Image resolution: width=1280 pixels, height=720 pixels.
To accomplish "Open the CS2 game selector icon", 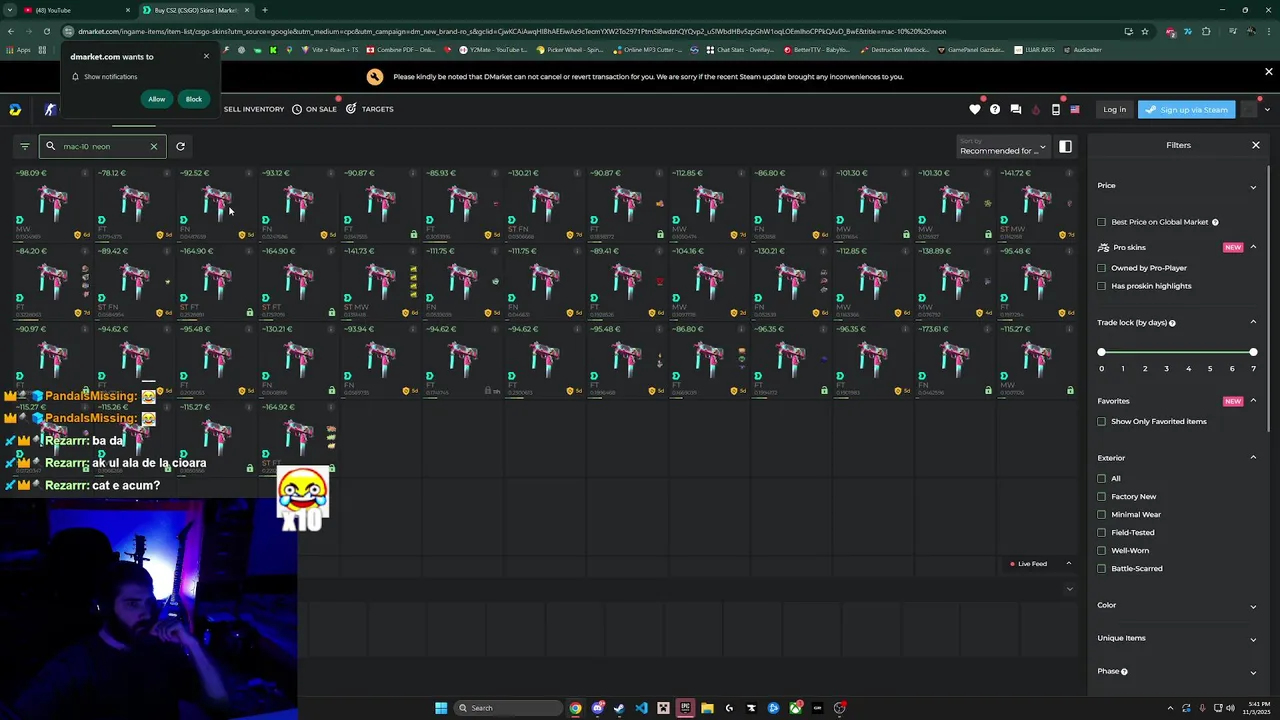I will (50, 109).
